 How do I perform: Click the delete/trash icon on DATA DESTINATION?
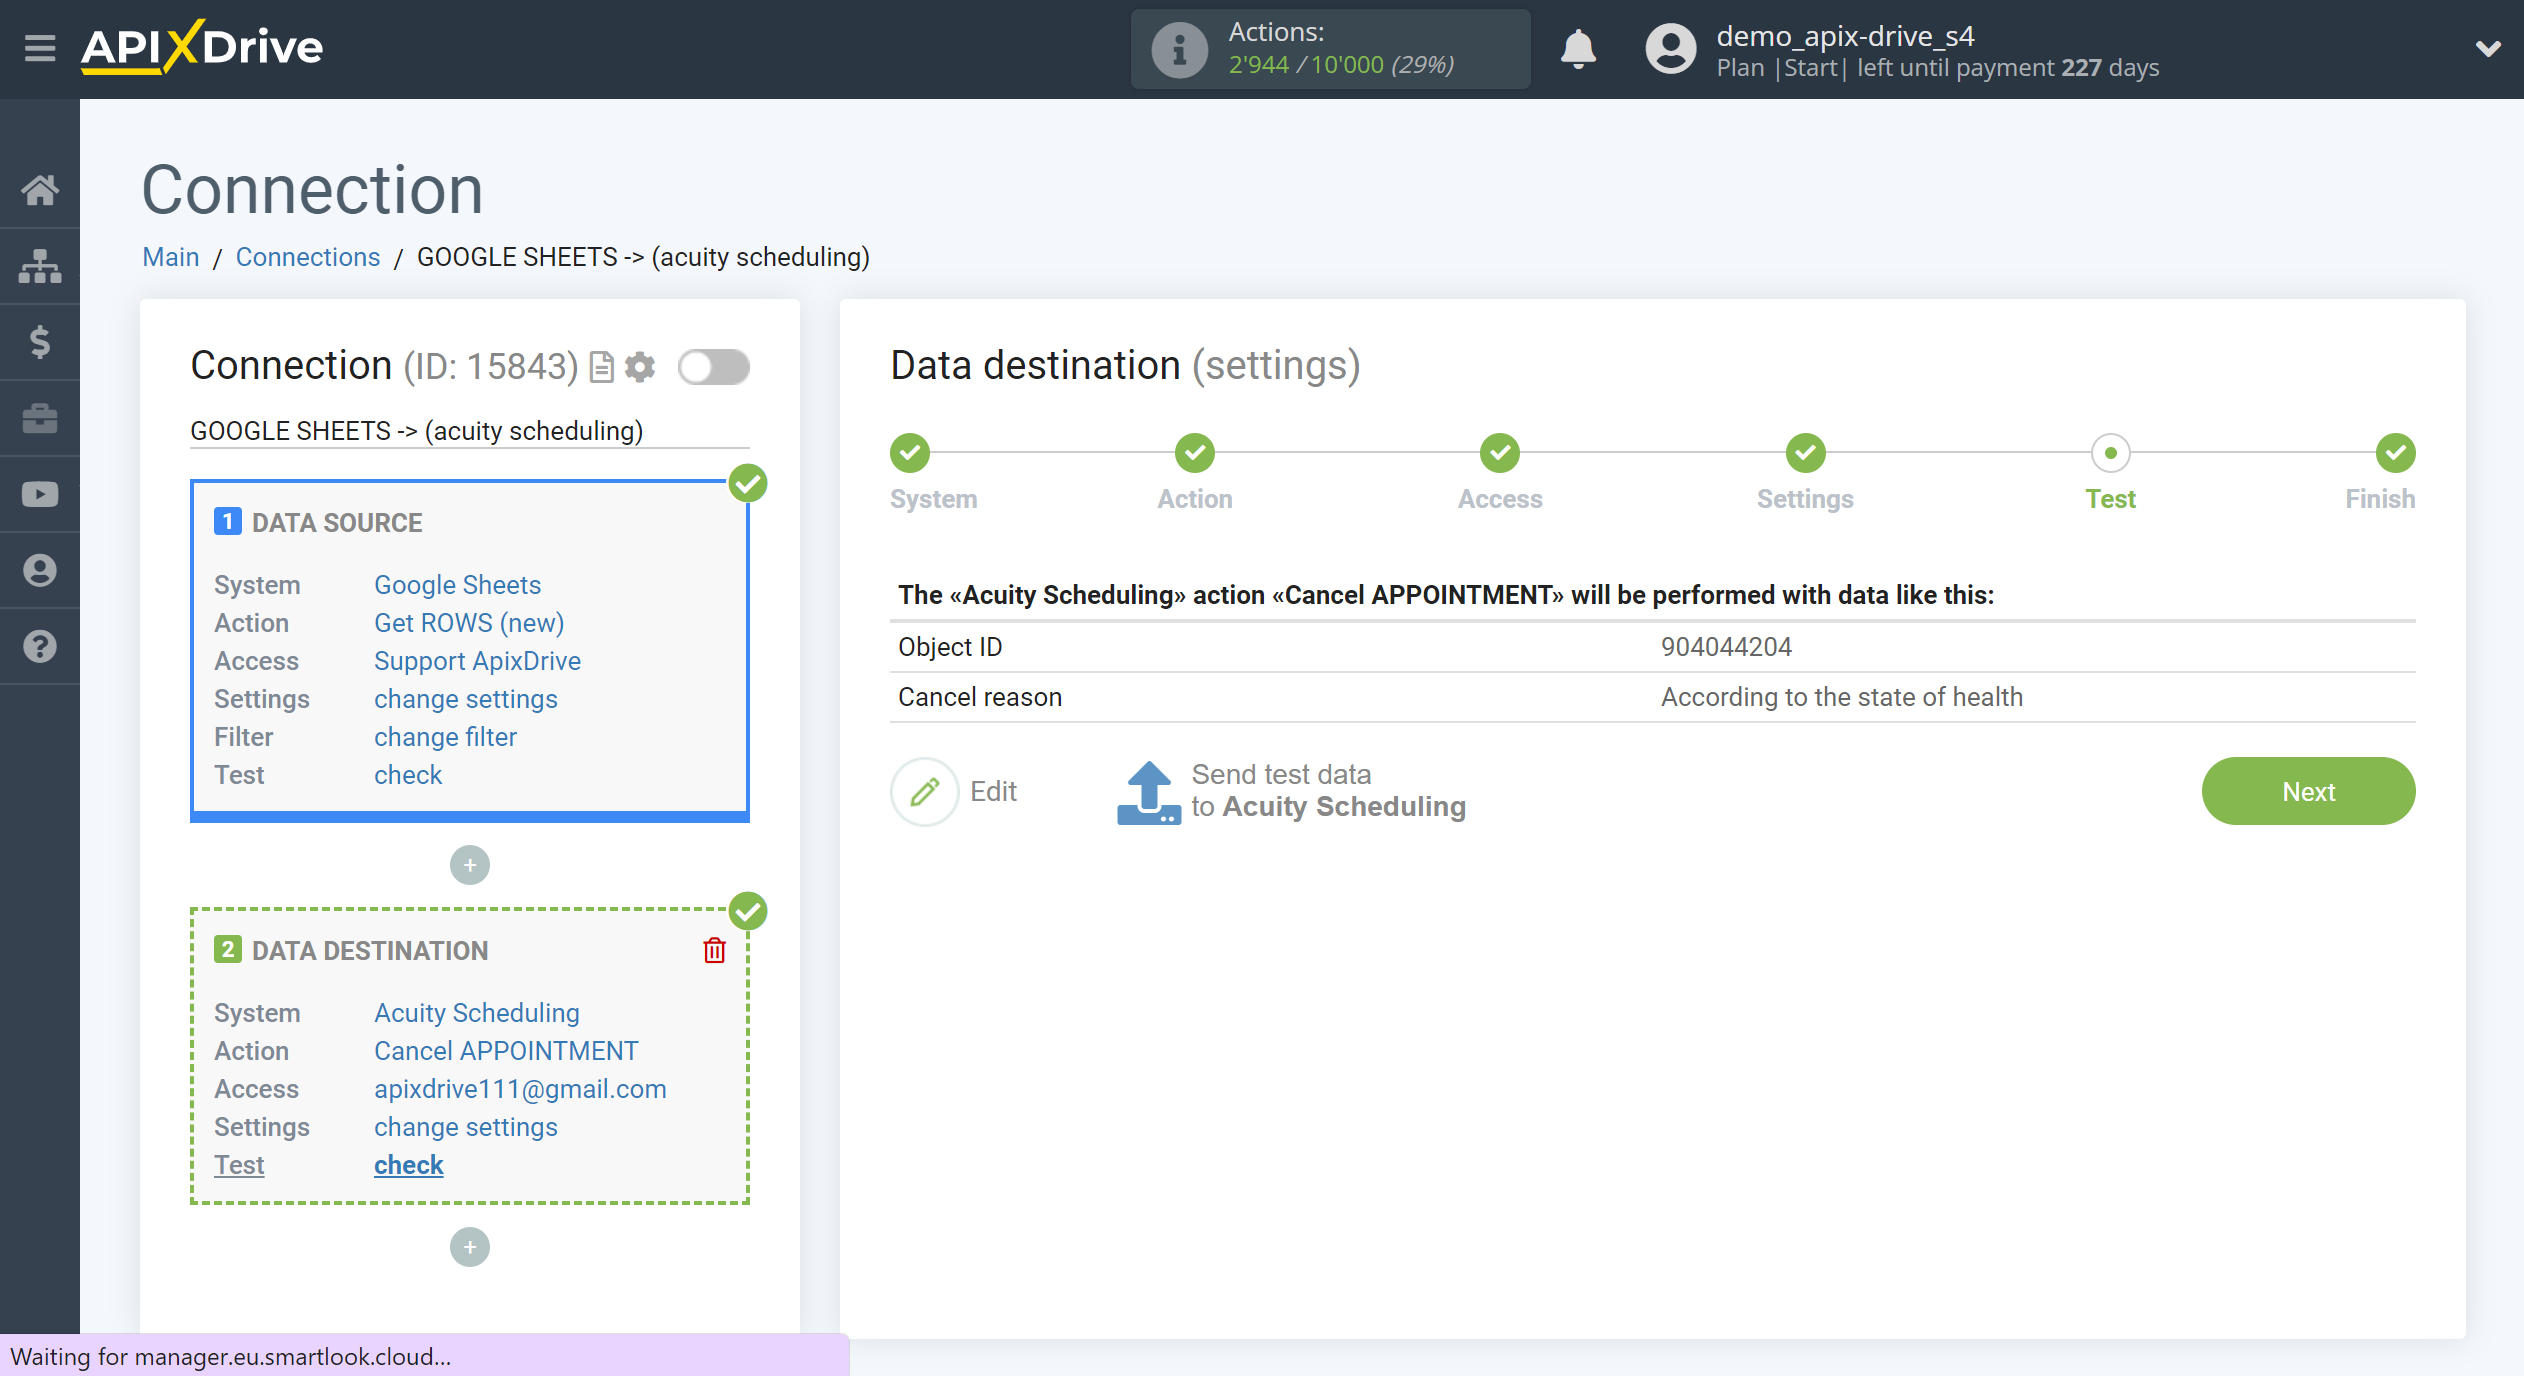pos(713,951)
